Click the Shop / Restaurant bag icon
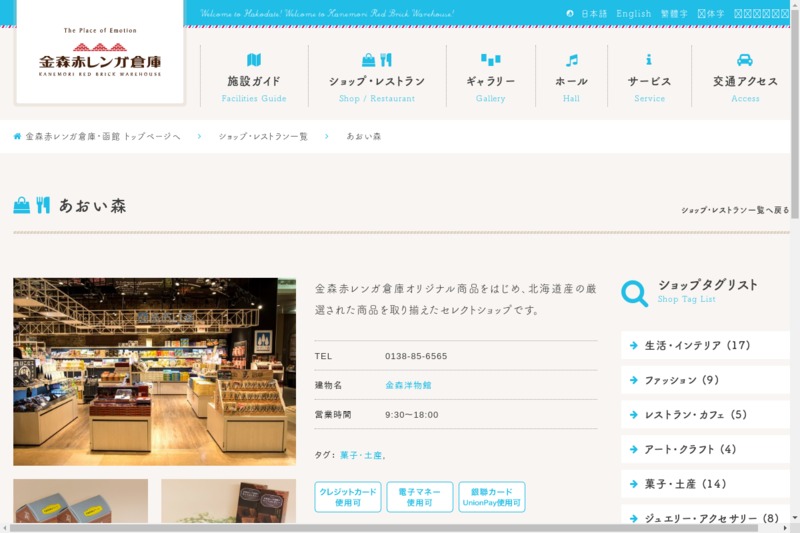Viewport: 800px width, 533px height. (x=369, y=60)
